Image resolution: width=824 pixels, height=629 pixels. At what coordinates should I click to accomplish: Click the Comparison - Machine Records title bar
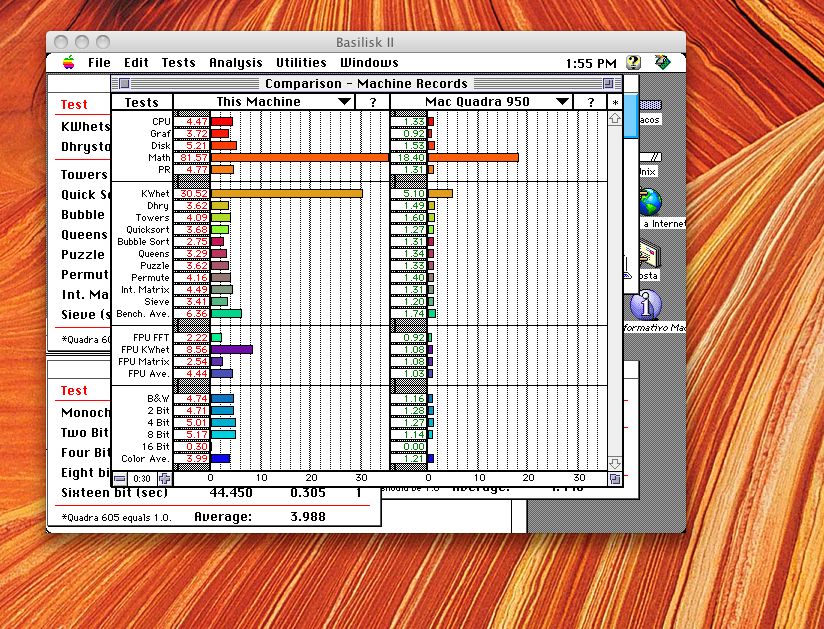coord(366,84)
